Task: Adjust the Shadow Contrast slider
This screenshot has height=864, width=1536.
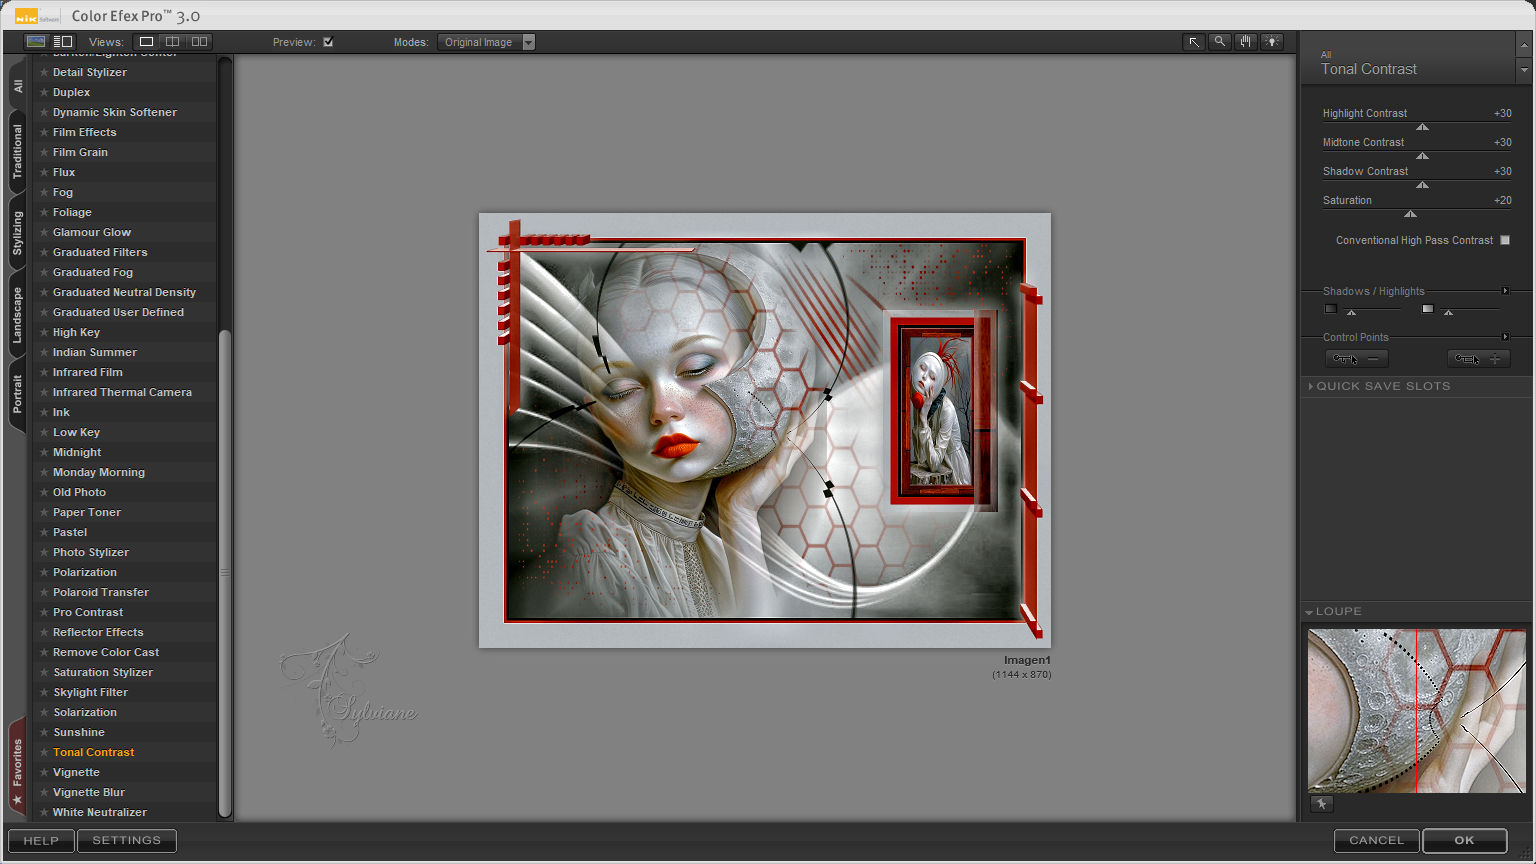Action: [x=1421, y=185]
